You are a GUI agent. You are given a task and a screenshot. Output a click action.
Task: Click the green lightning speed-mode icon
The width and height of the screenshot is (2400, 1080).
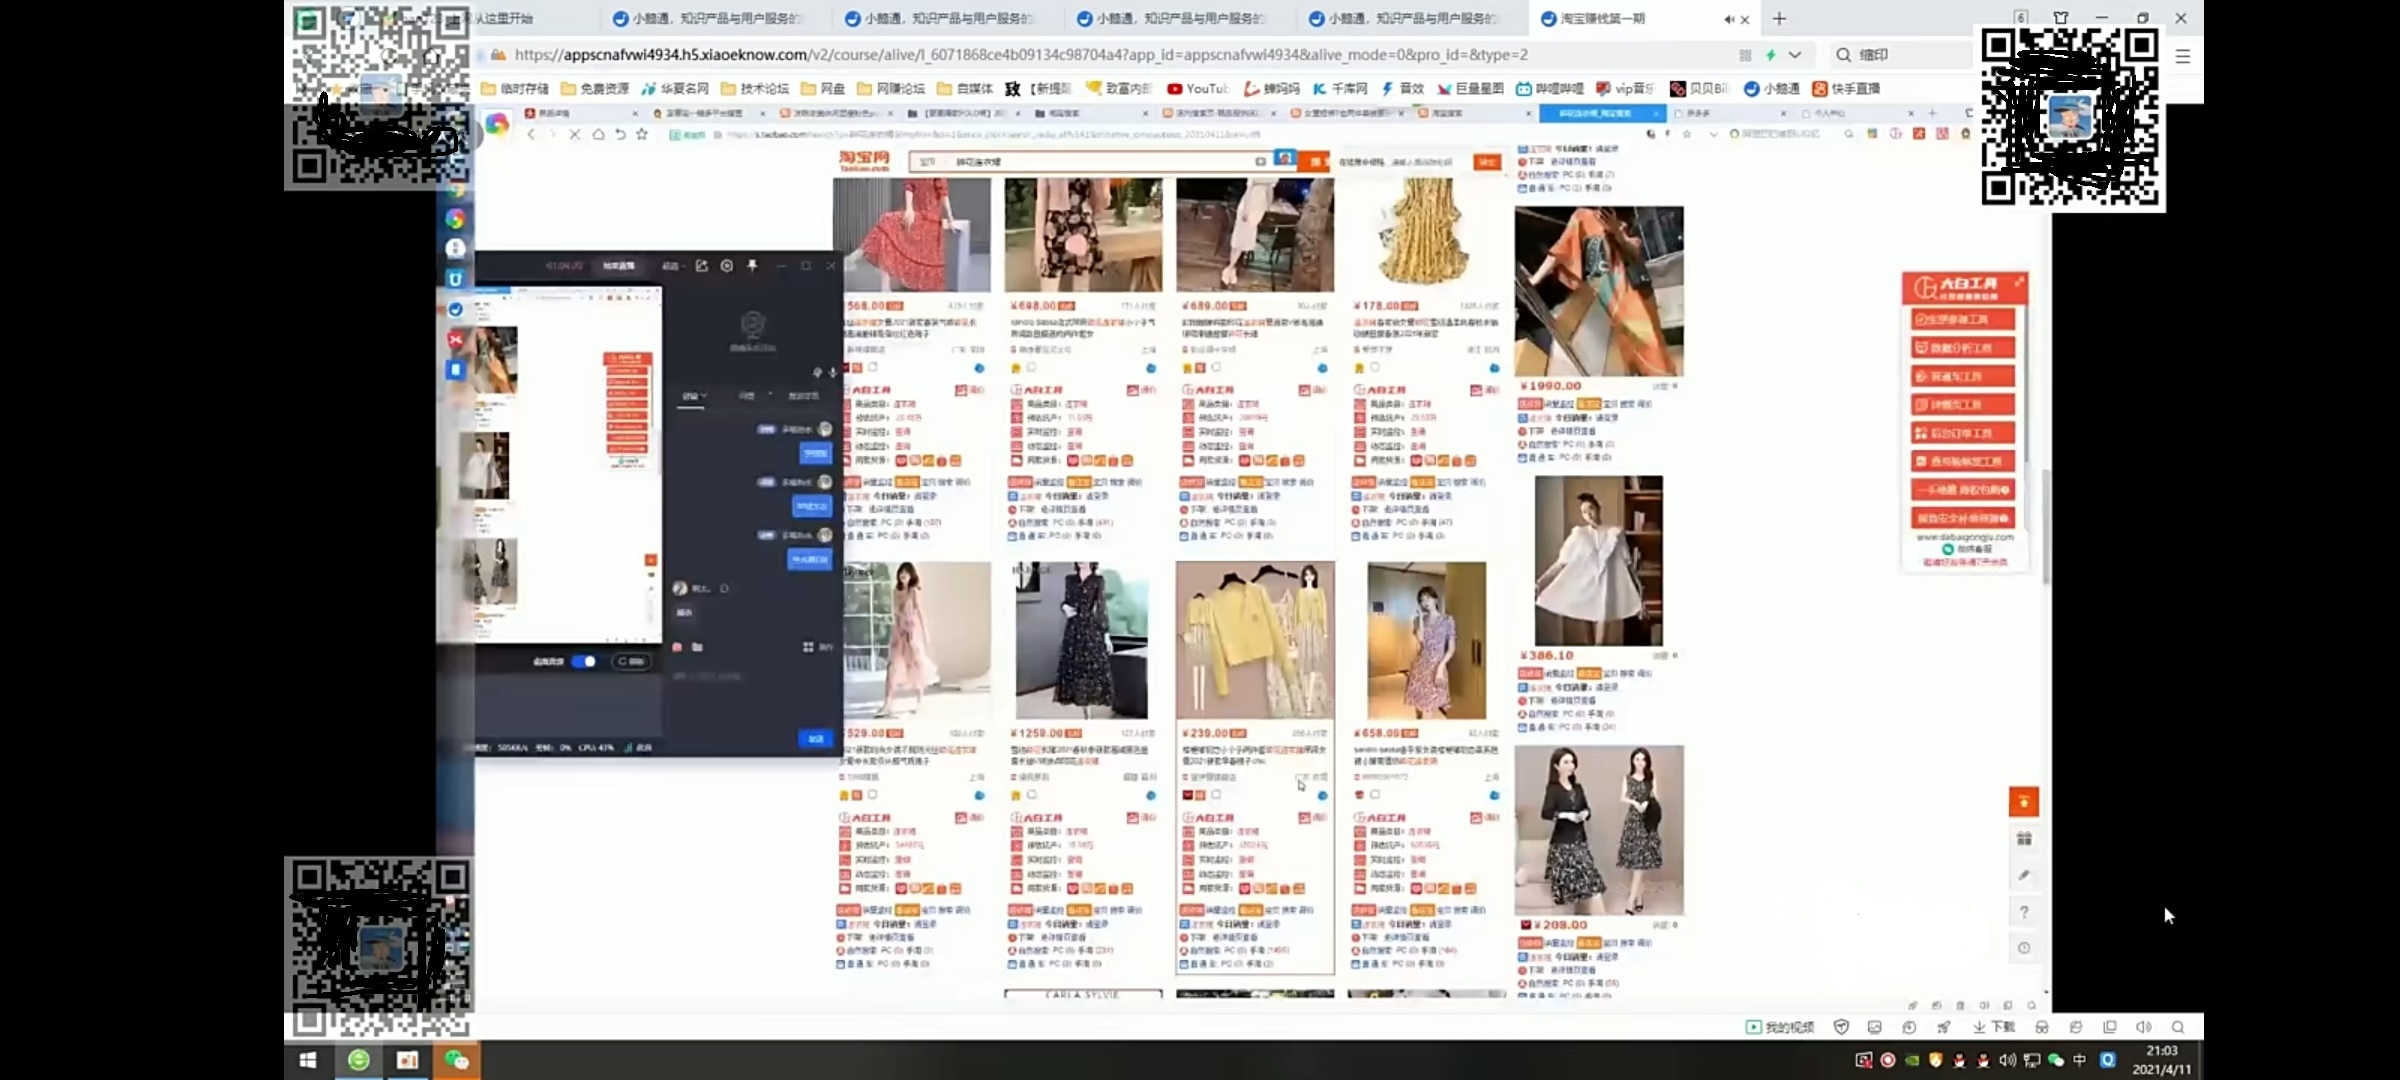point(1771,55)
